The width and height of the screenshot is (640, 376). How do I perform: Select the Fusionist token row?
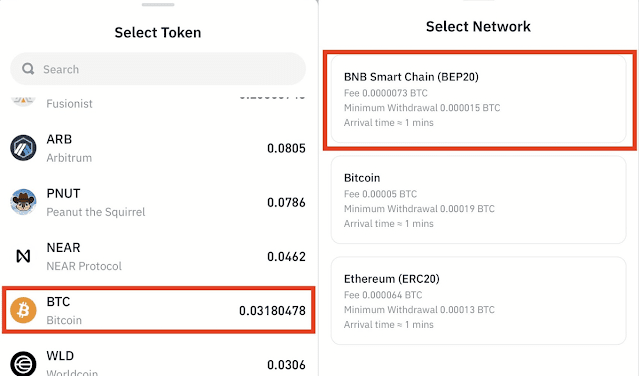point(158,102)
